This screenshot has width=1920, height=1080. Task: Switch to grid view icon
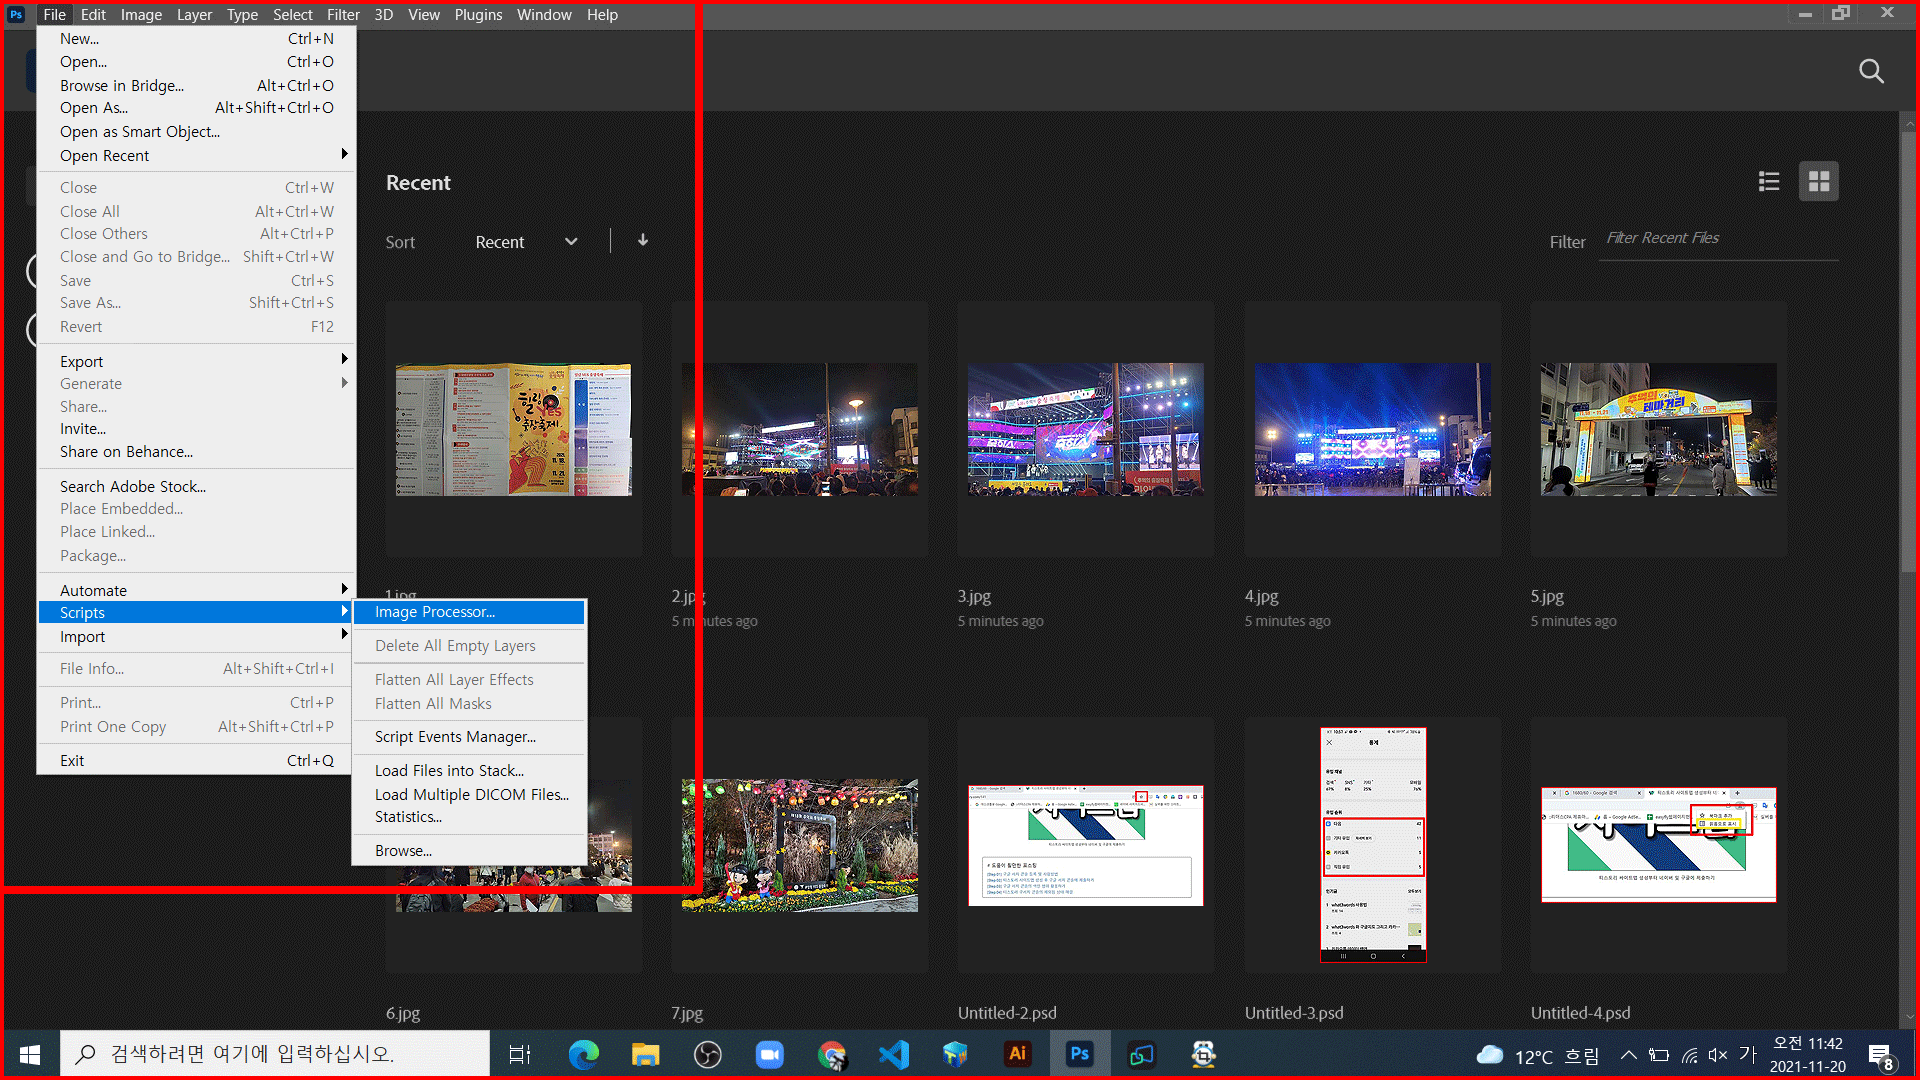pos(1818,181)
